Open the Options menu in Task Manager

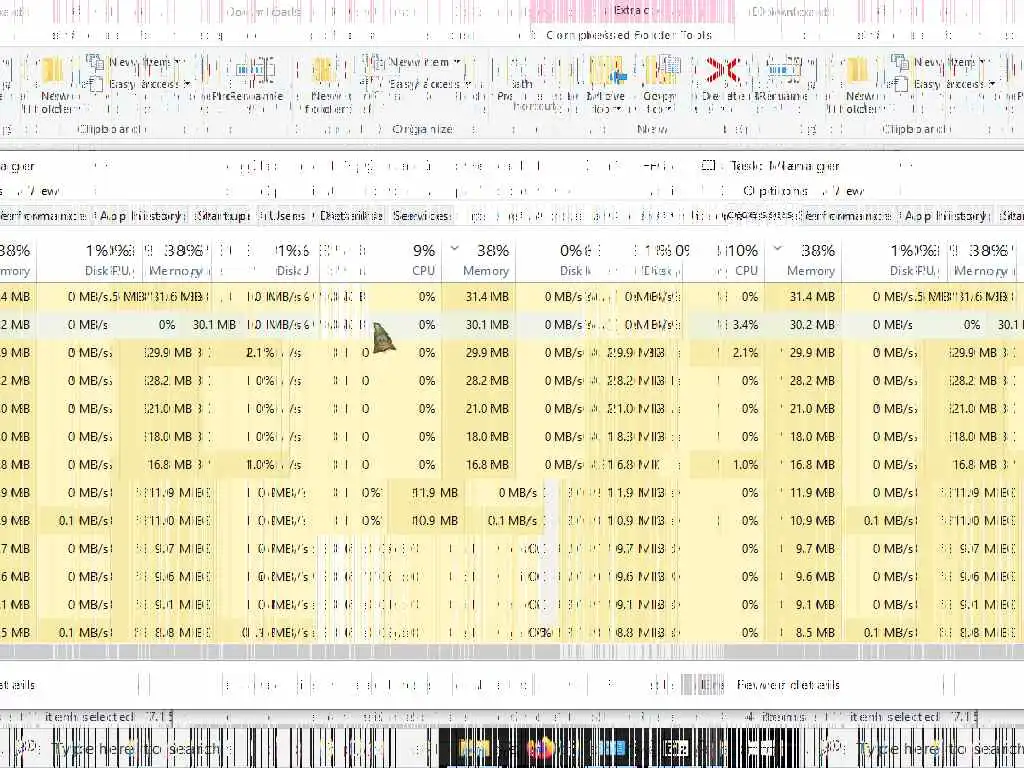click(x=775, y=191)
